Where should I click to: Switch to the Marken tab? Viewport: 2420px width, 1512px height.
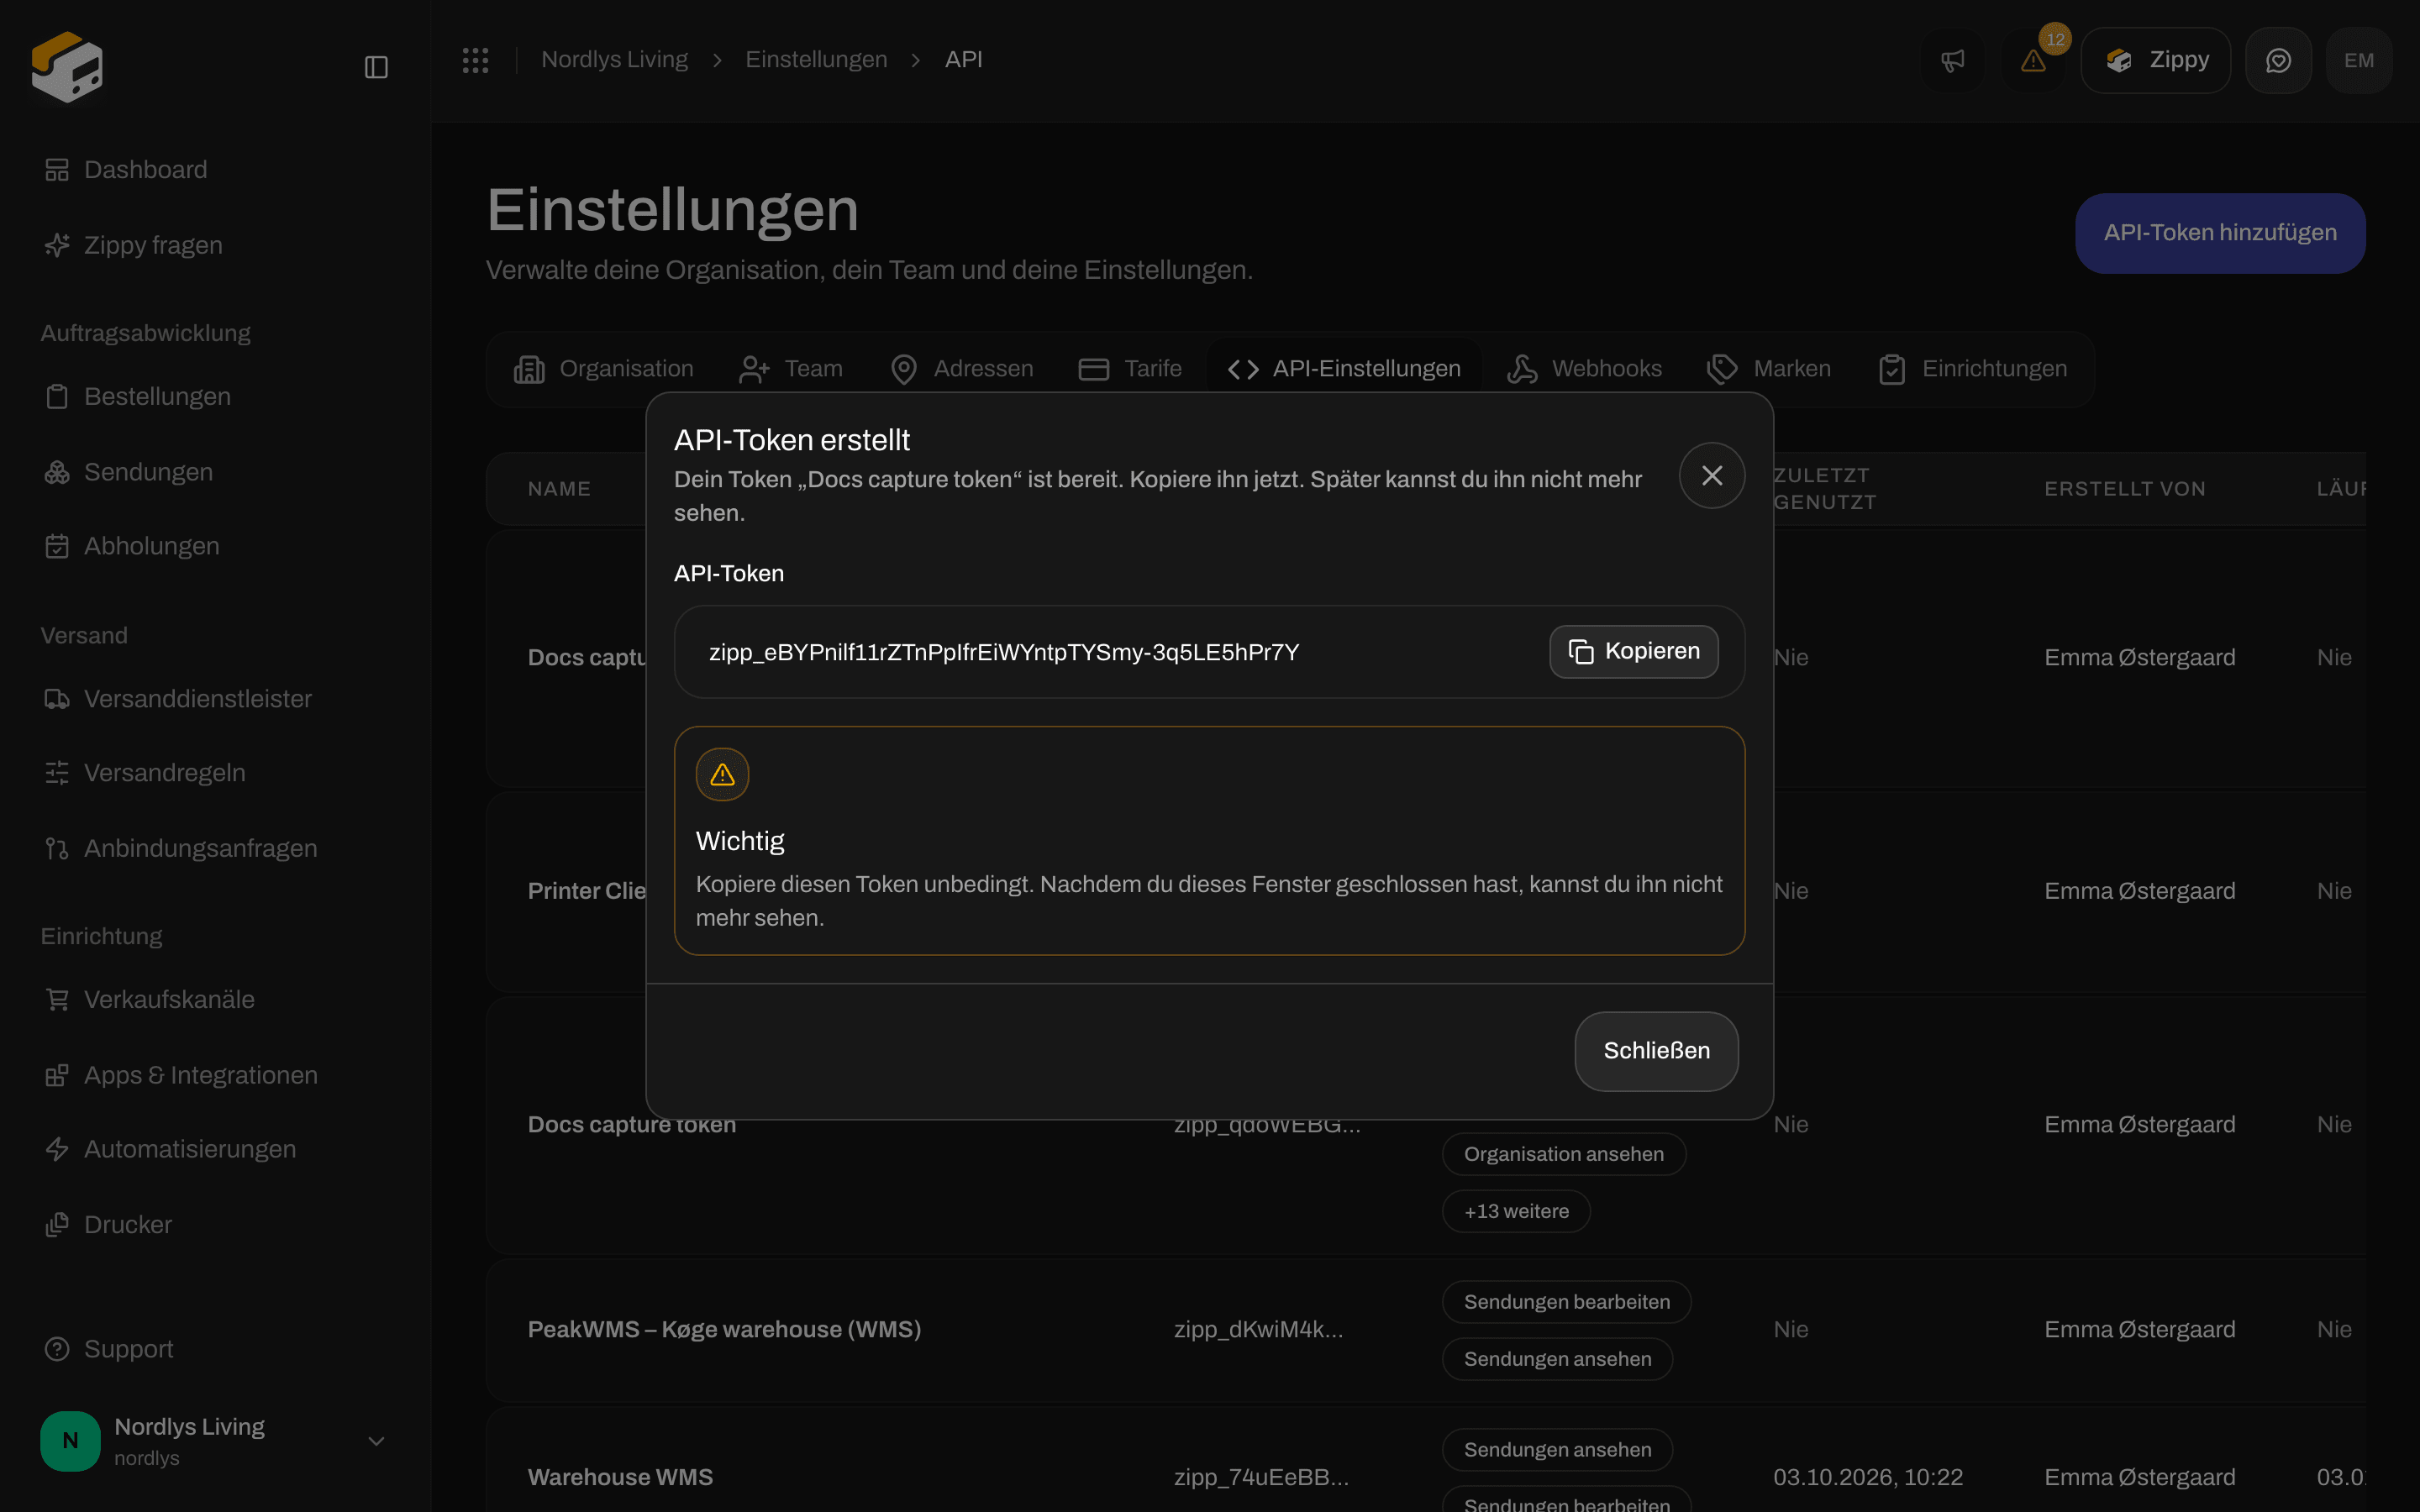click(1769, 369)
